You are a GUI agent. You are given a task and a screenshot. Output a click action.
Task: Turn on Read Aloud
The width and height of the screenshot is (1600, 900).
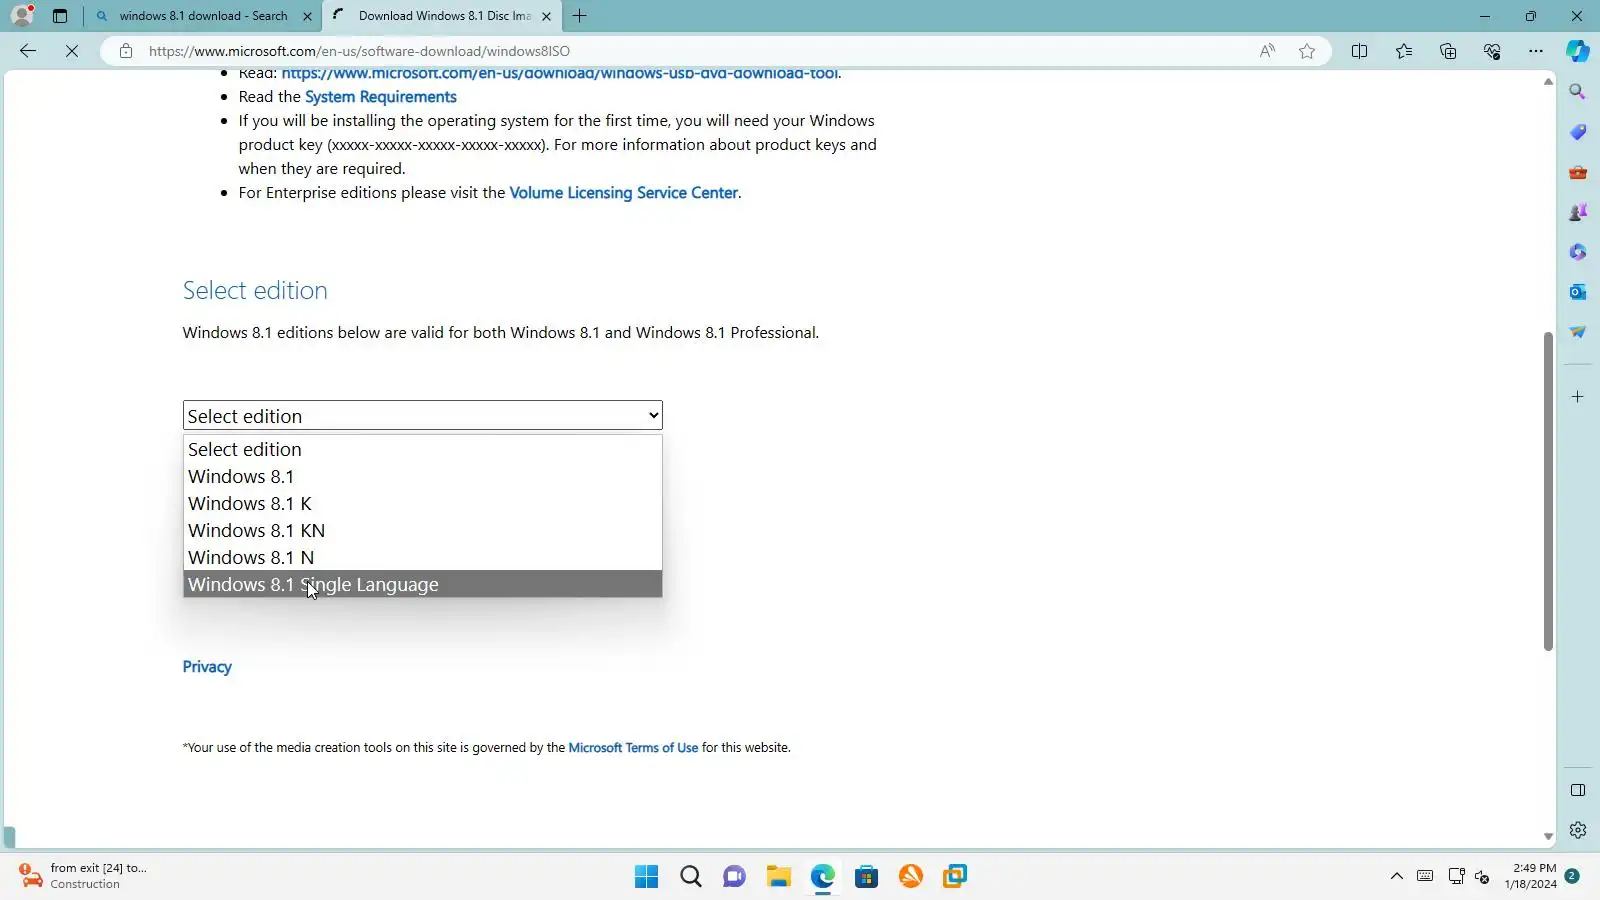(1267, 51)
